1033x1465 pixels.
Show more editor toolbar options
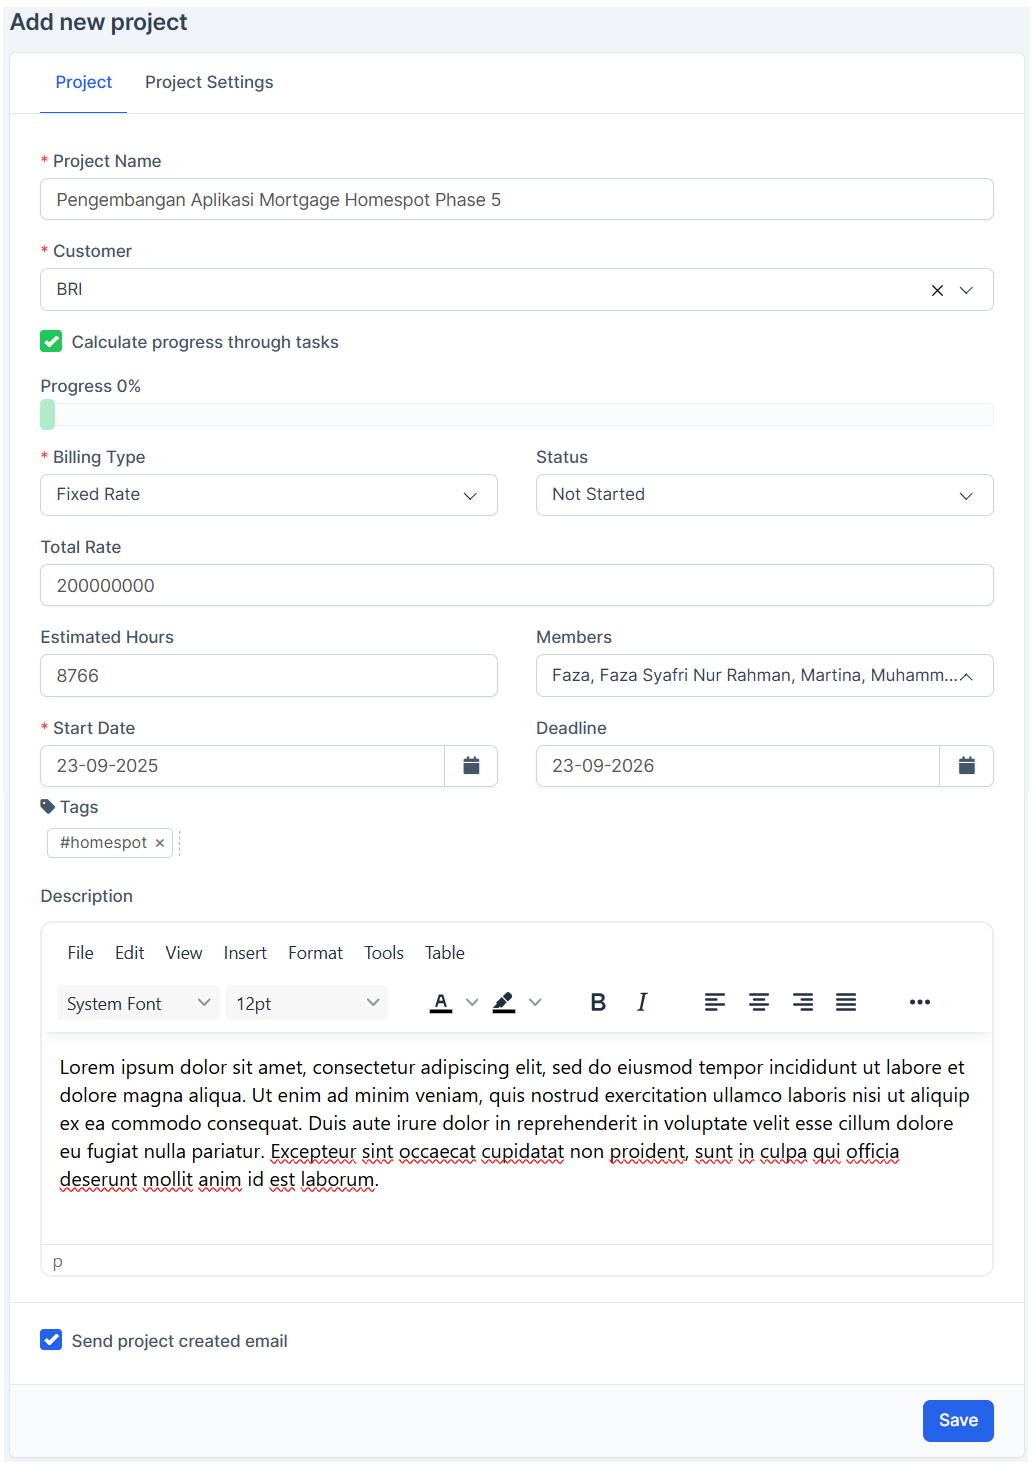(920, 1002)
